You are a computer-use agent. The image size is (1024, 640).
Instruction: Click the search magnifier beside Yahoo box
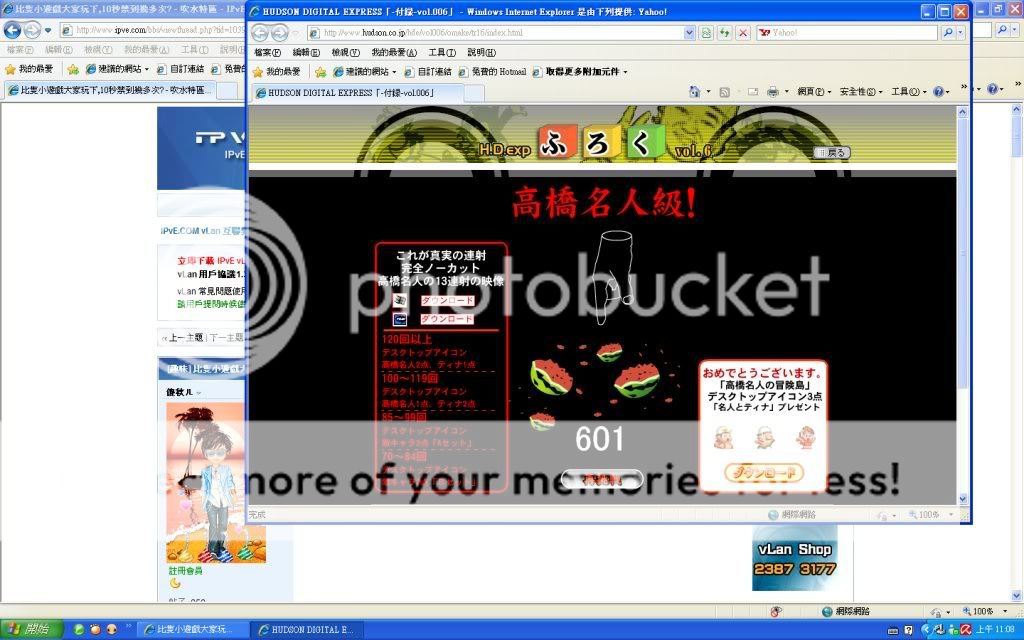[949, 32]
